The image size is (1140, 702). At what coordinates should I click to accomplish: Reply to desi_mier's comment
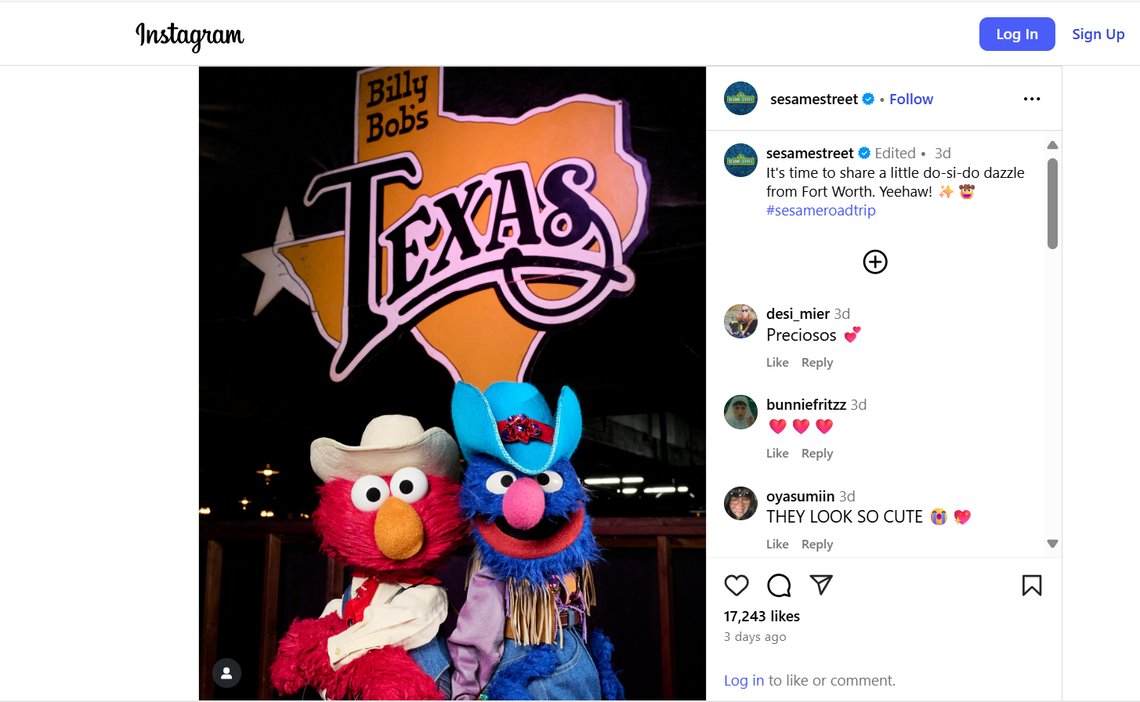817,363
